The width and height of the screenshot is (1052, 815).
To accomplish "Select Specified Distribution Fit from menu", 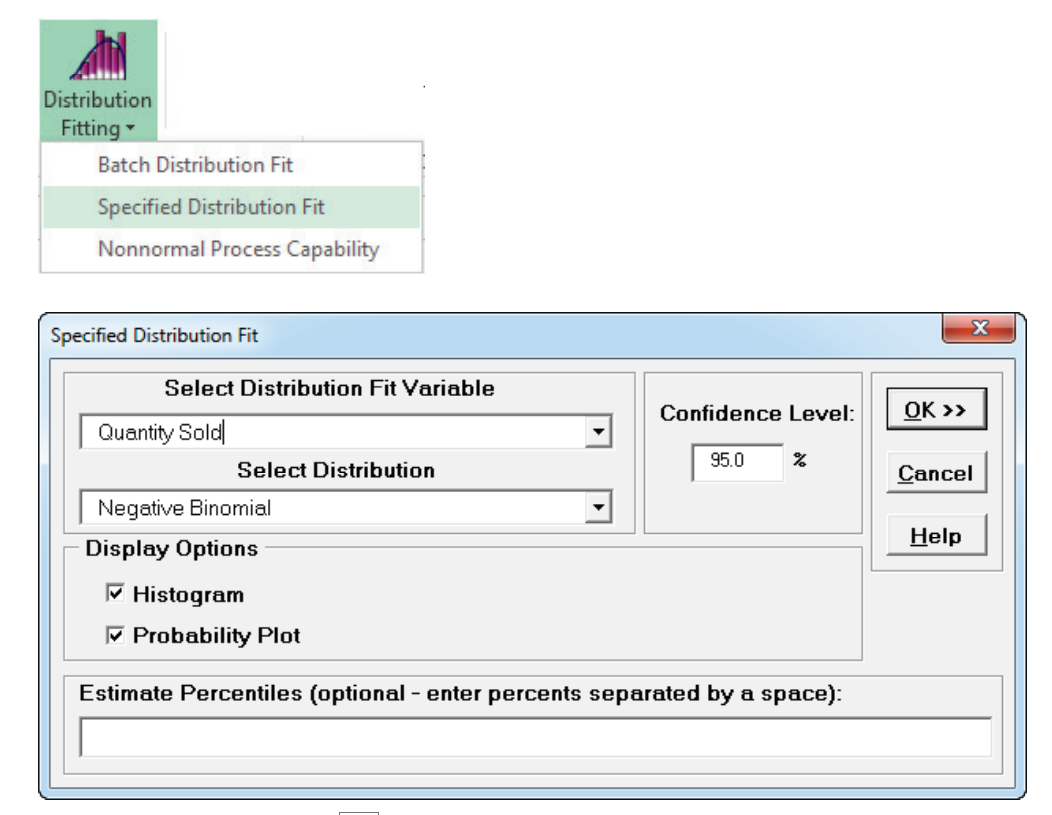I will tap(211, 207).
